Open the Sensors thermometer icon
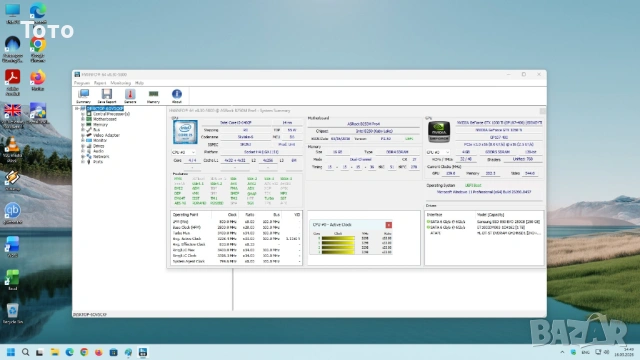Screen dimensions: 640x360 click(130, 96)
